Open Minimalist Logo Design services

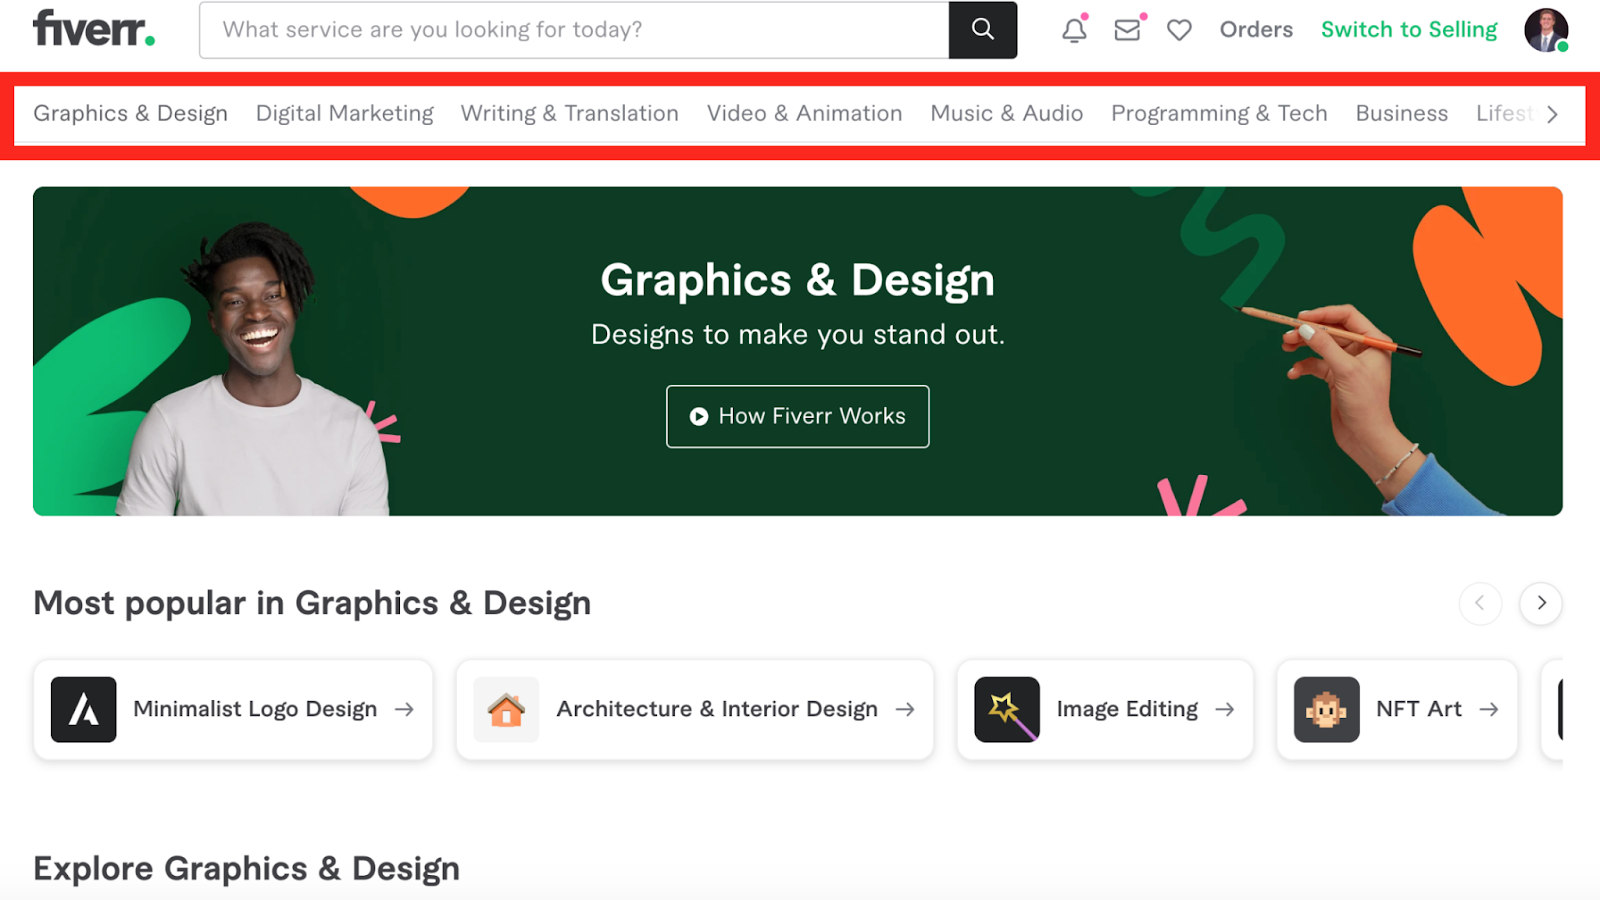233,709
